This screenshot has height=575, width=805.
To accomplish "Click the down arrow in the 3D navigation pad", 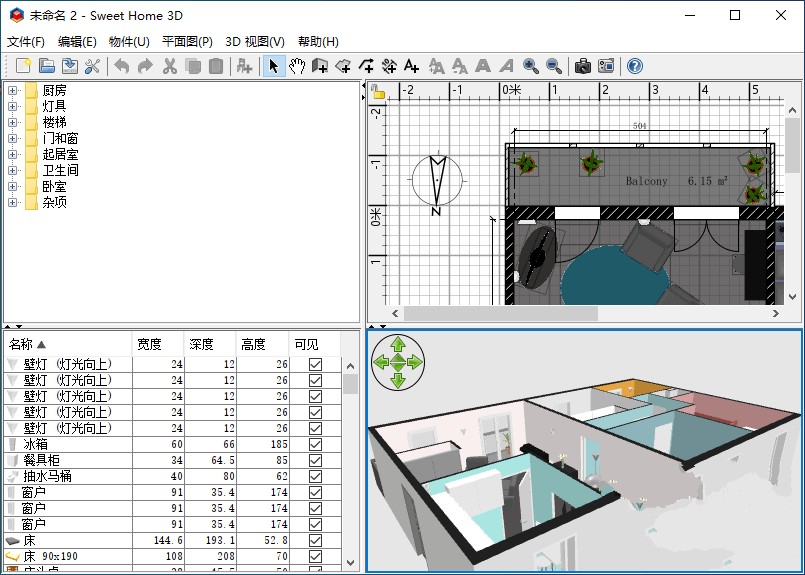I will pos(398,380).
